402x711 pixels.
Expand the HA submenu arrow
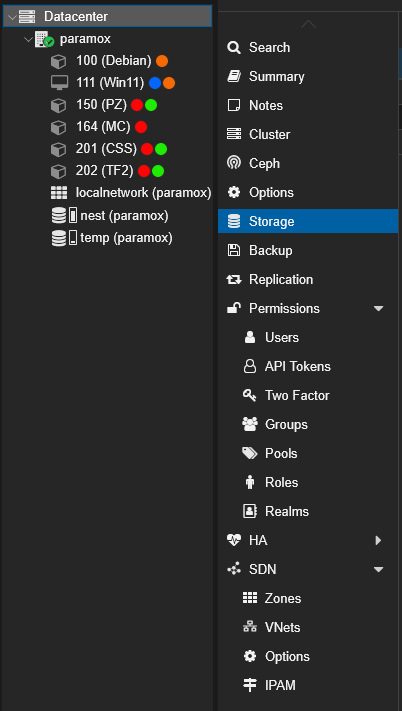[x=378, y=541]
